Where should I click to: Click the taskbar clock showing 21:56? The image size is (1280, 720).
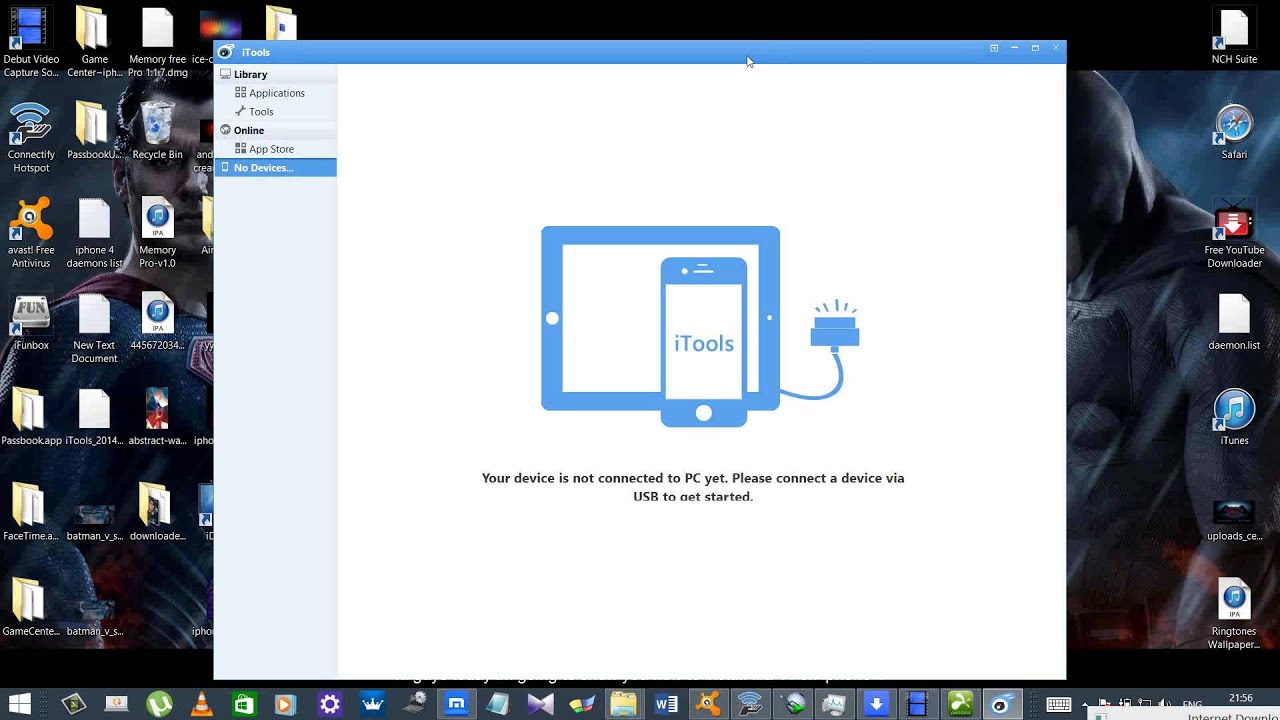click(1240, 698)
